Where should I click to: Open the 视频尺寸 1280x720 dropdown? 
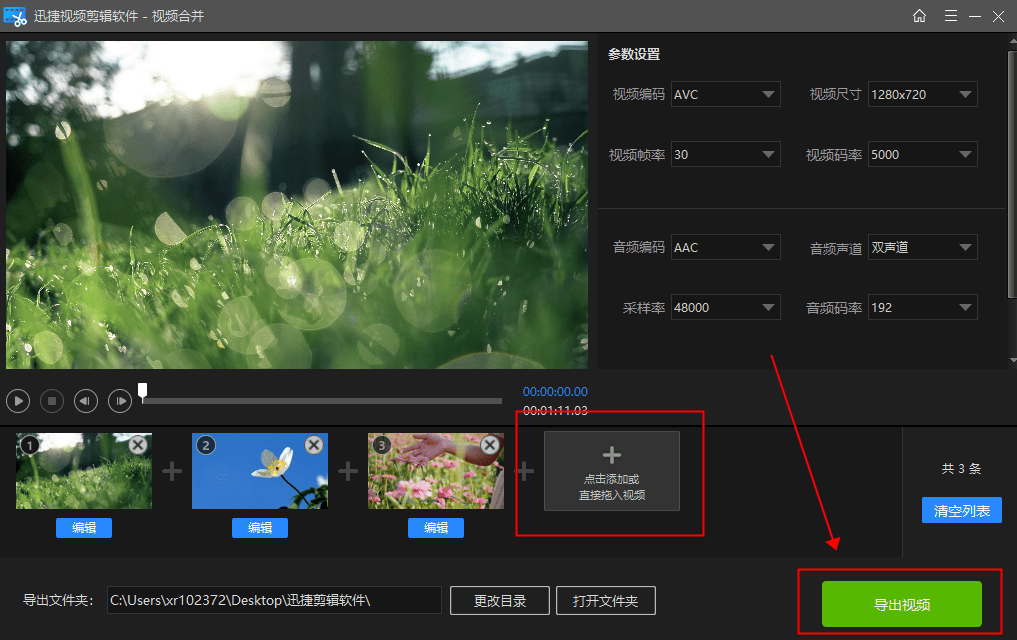[922, 95]
